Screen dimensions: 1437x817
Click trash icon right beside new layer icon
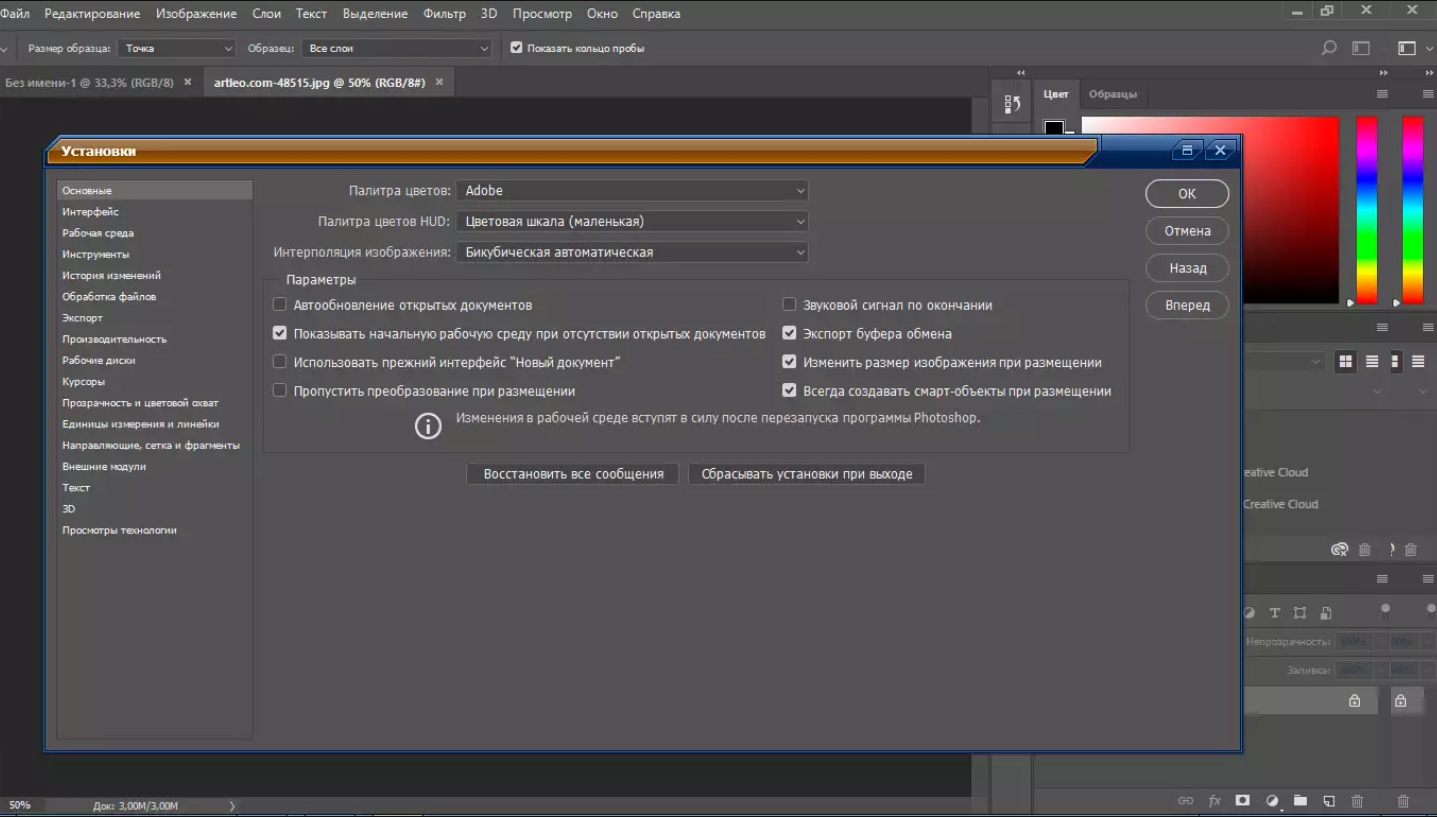point(1357,801)
